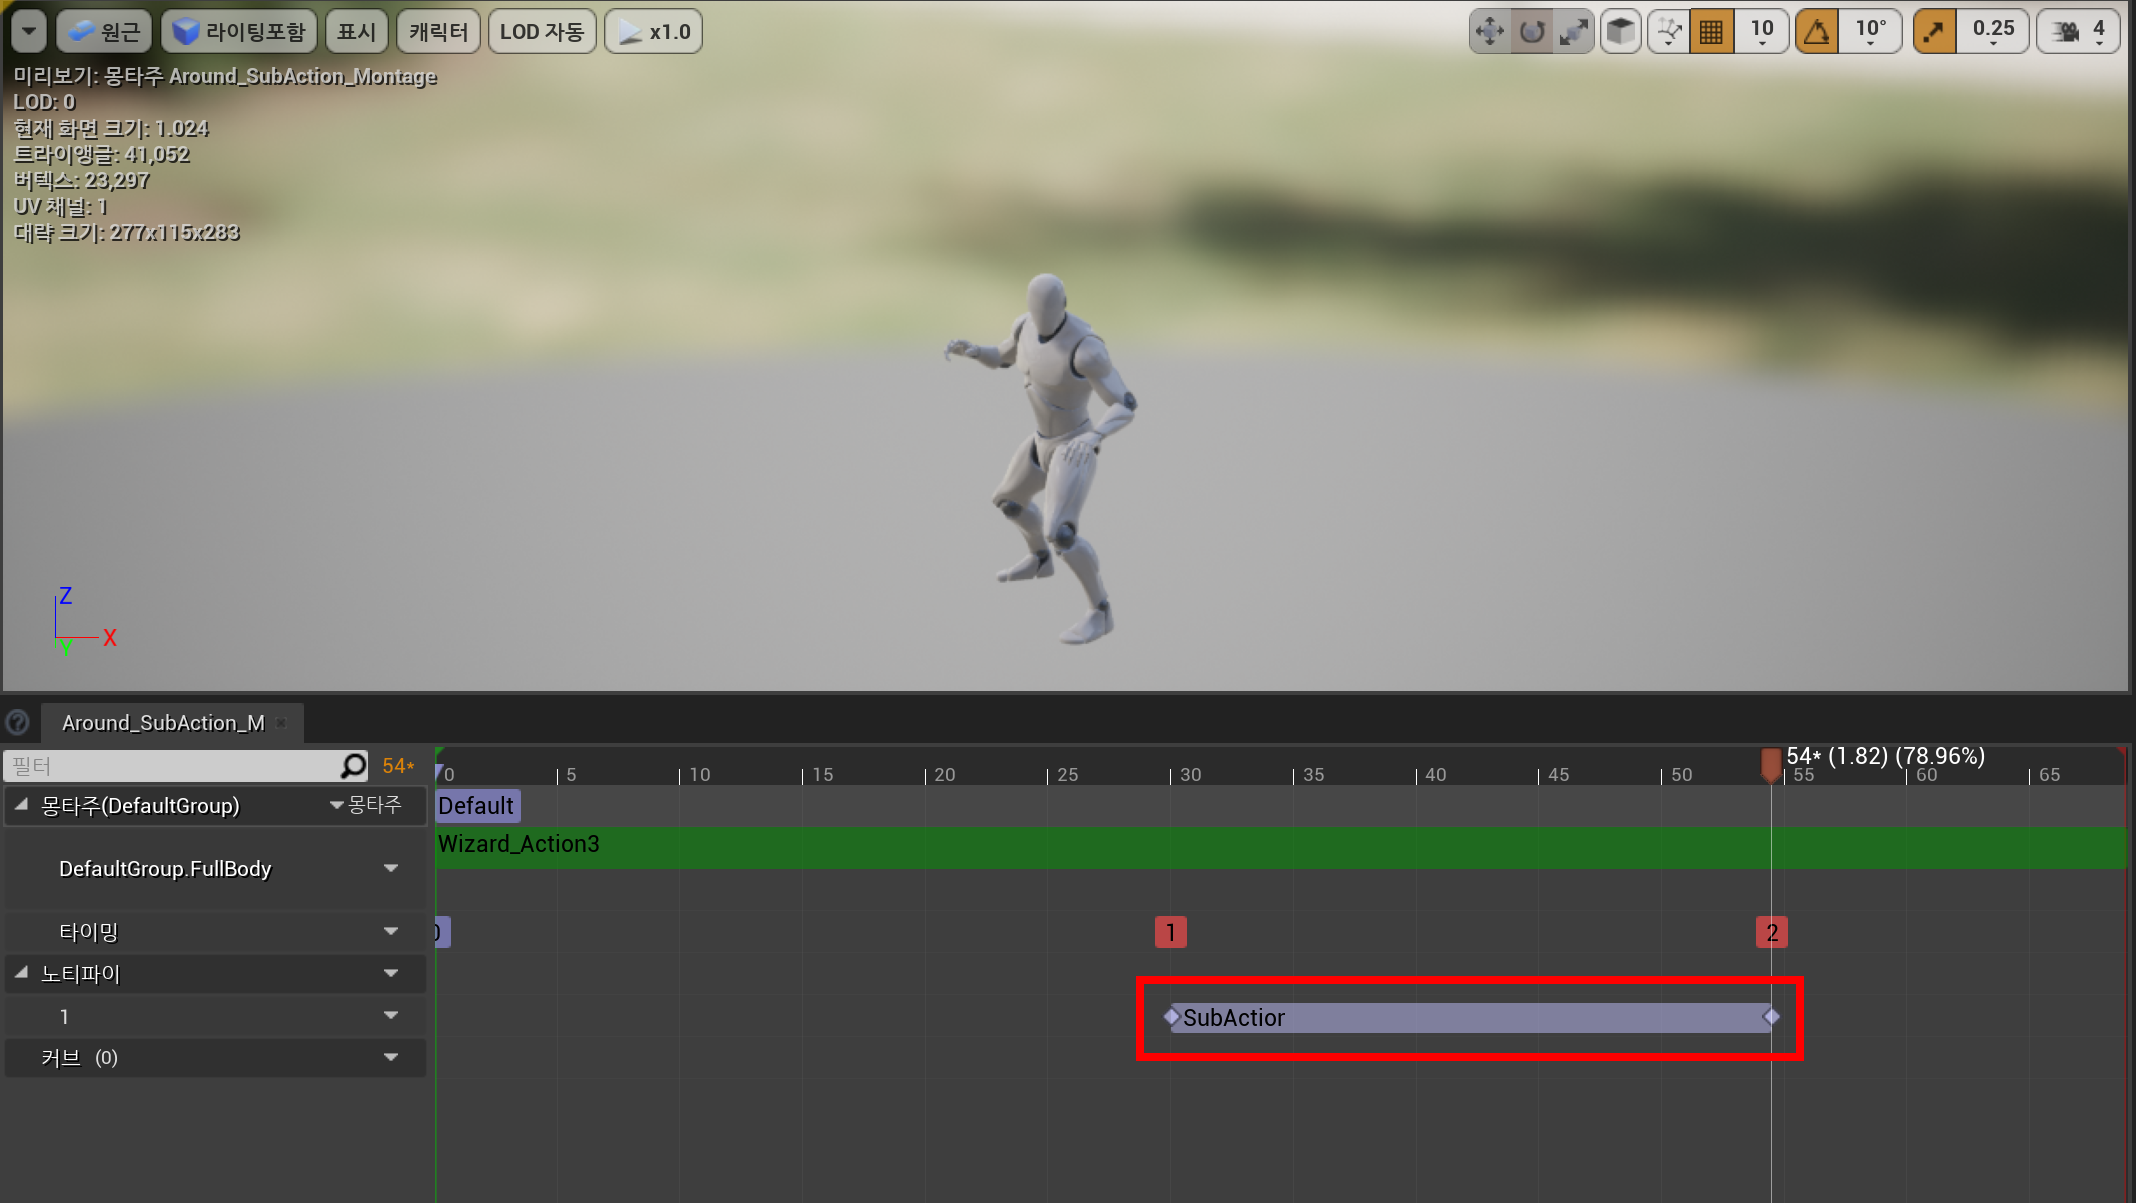Select the Around_SubAction_M tab
This screenshot has height=1203, width=2136.
coord(163,722)
